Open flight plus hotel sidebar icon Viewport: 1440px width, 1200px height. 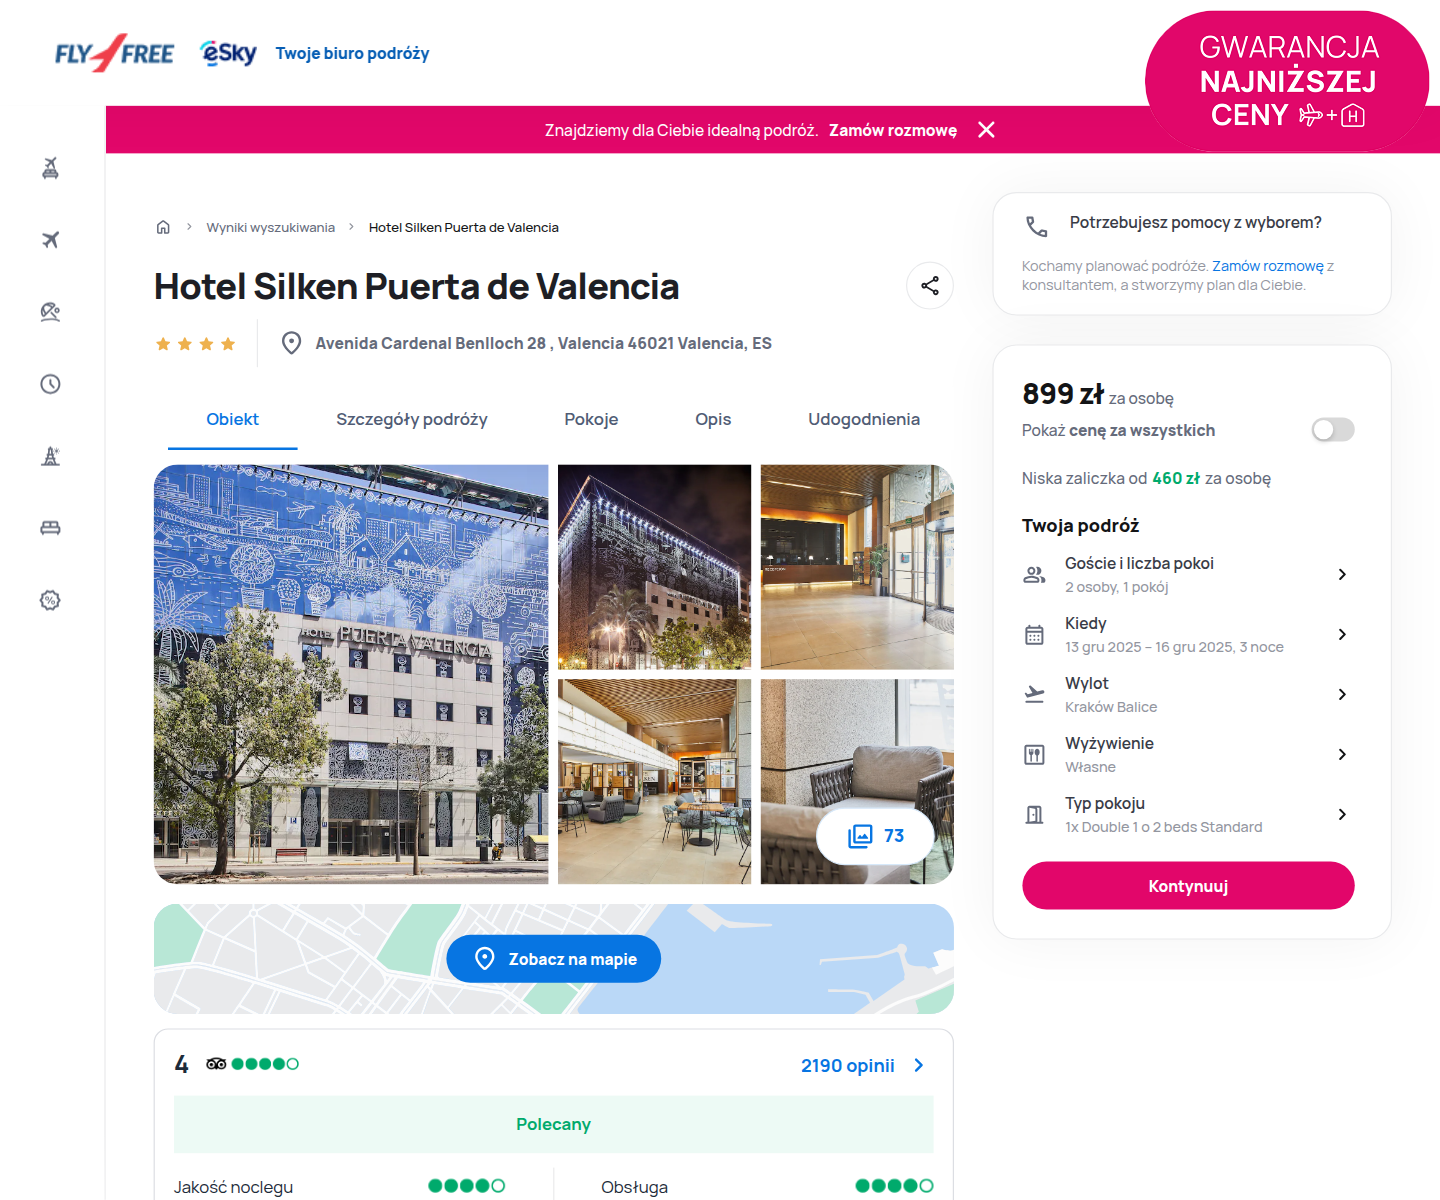50,168
